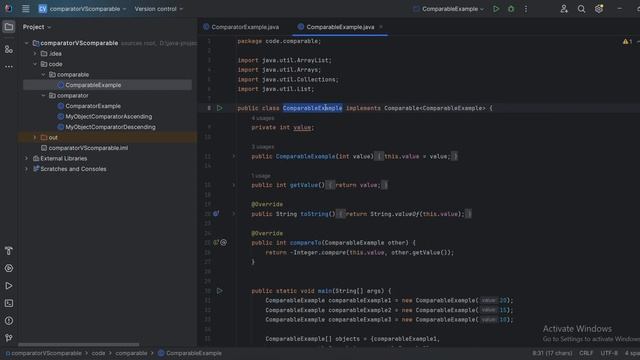This screenshot has width=640, height=360.
Task: Select comparatorVScomparable.iml file
Action: click(88, 148)
